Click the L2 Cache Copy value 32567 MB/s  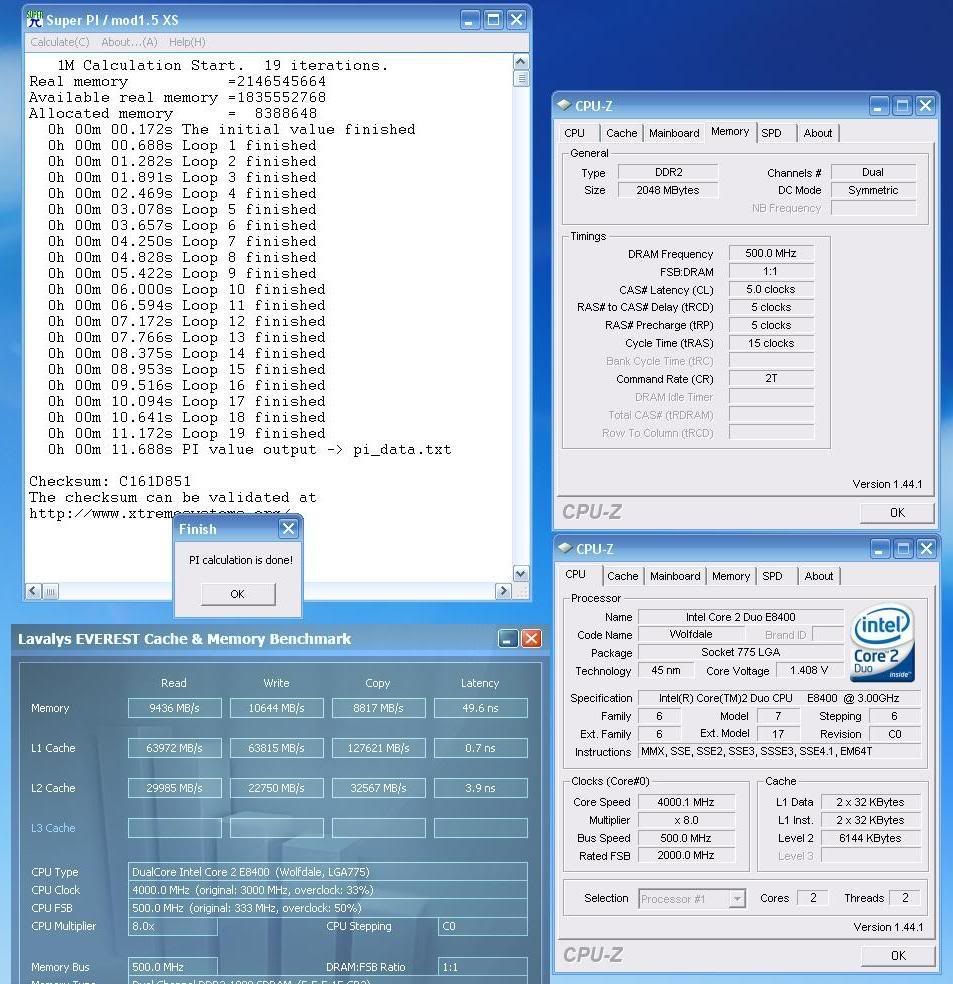tap(378, 788)
